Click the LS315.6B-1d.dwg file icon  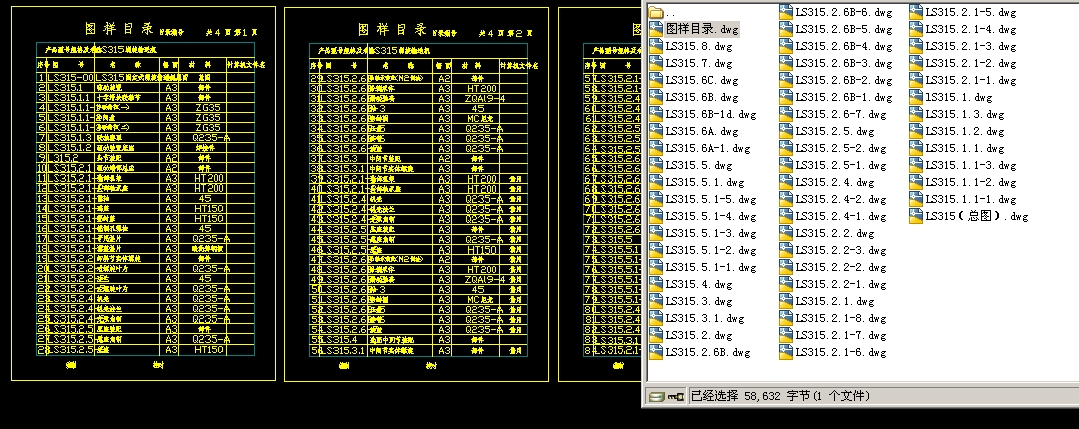click(656, 114)
